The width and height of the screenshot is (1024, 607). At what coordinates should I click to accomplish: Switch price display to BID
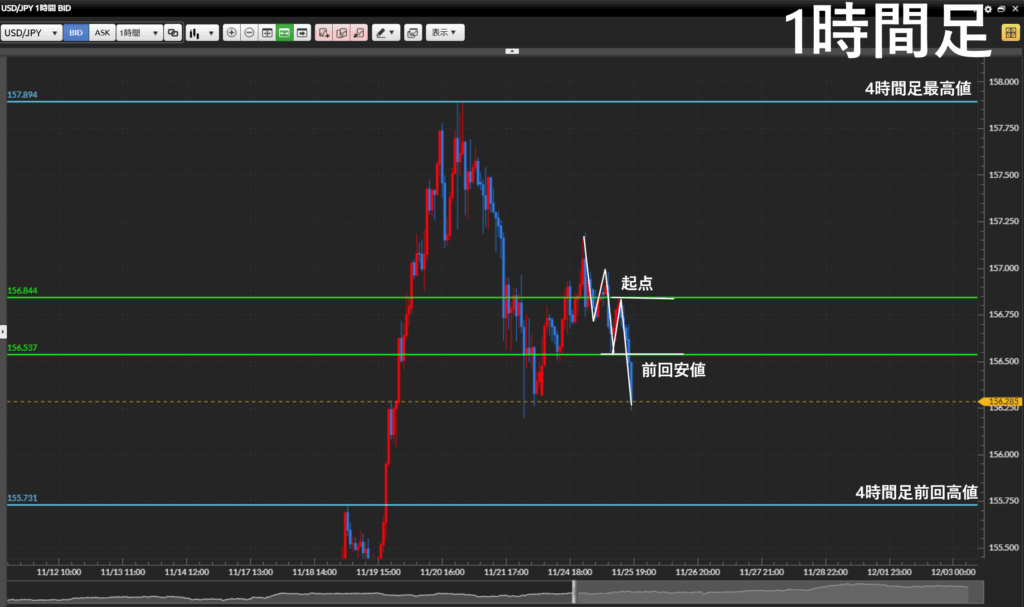point(76,32)
